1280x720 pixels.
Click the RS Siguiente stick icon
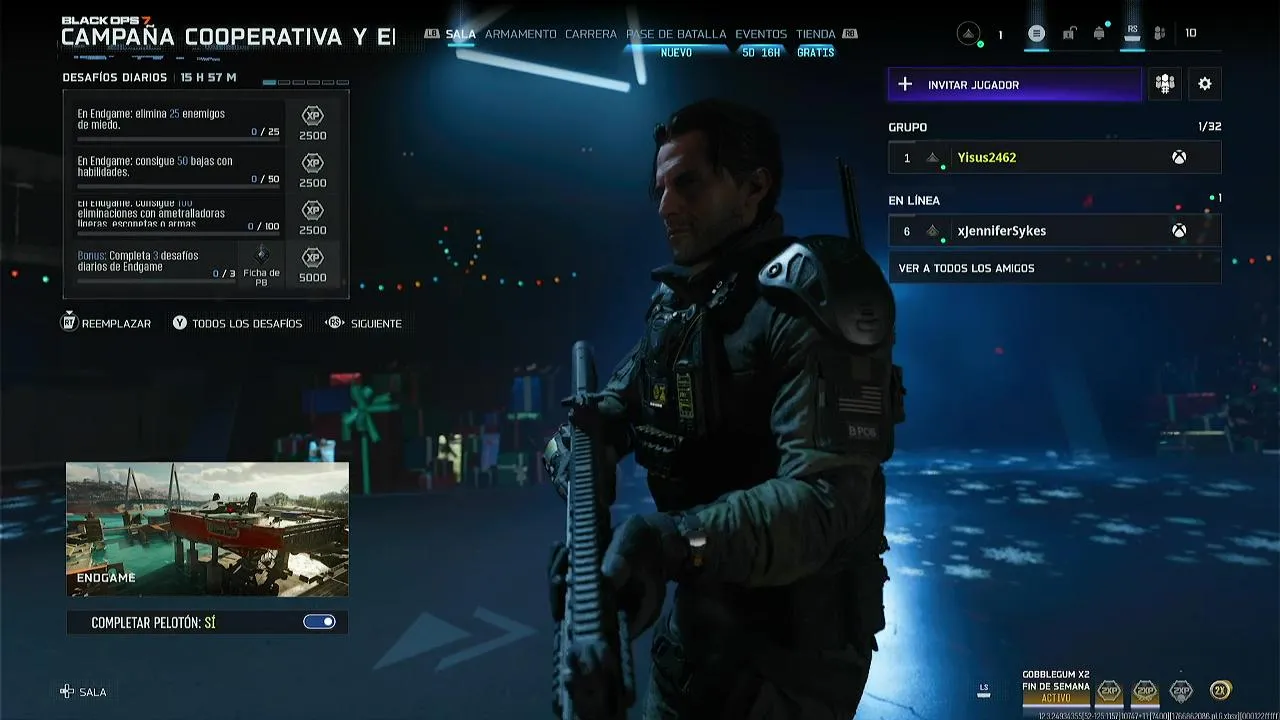click(335, 323)
